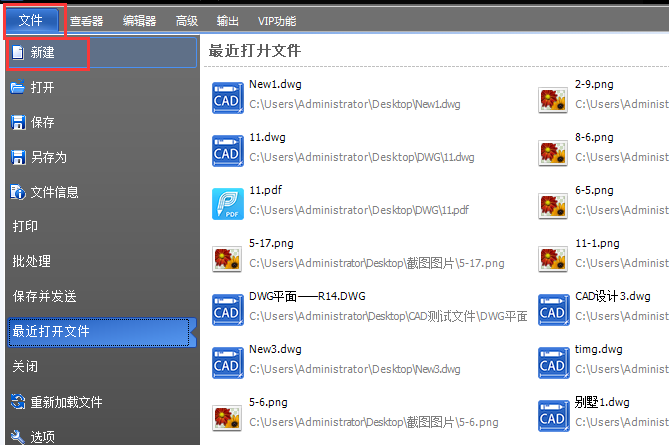Screen dimensions: 669x445
Task: Click the 文件信息 info icon
Action: pos(18,192)
